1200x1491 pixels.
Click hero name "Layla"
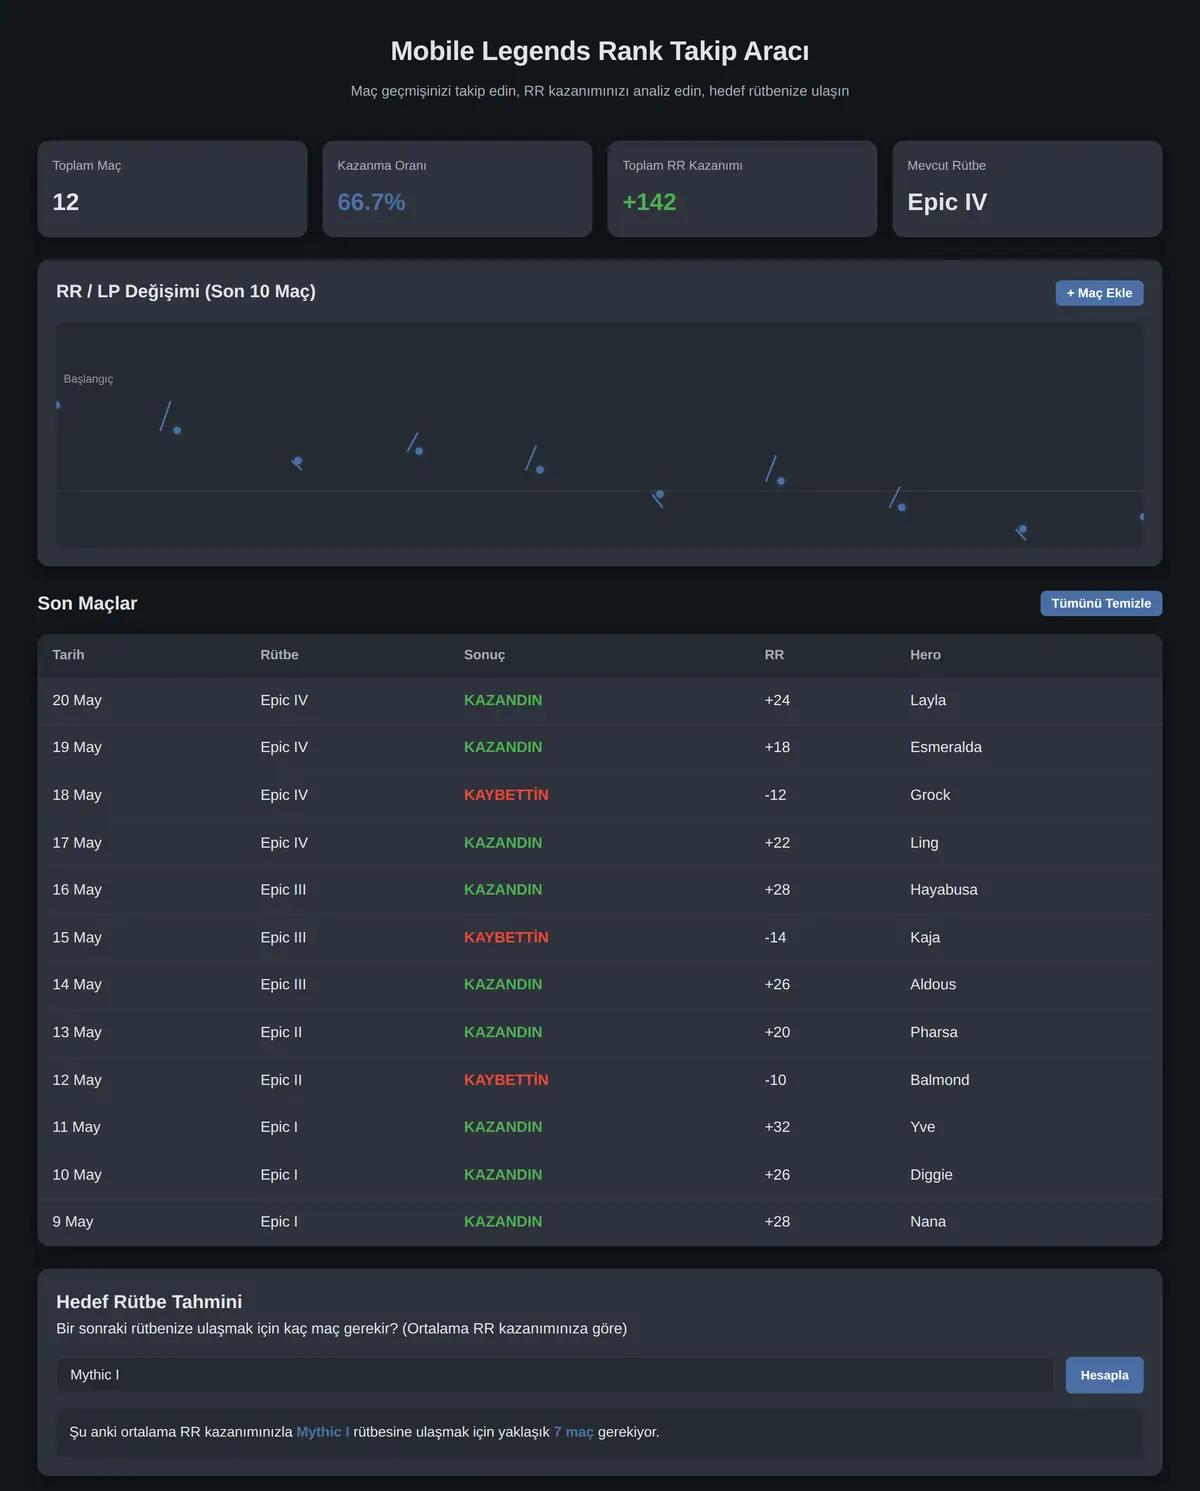click(928, 700)
